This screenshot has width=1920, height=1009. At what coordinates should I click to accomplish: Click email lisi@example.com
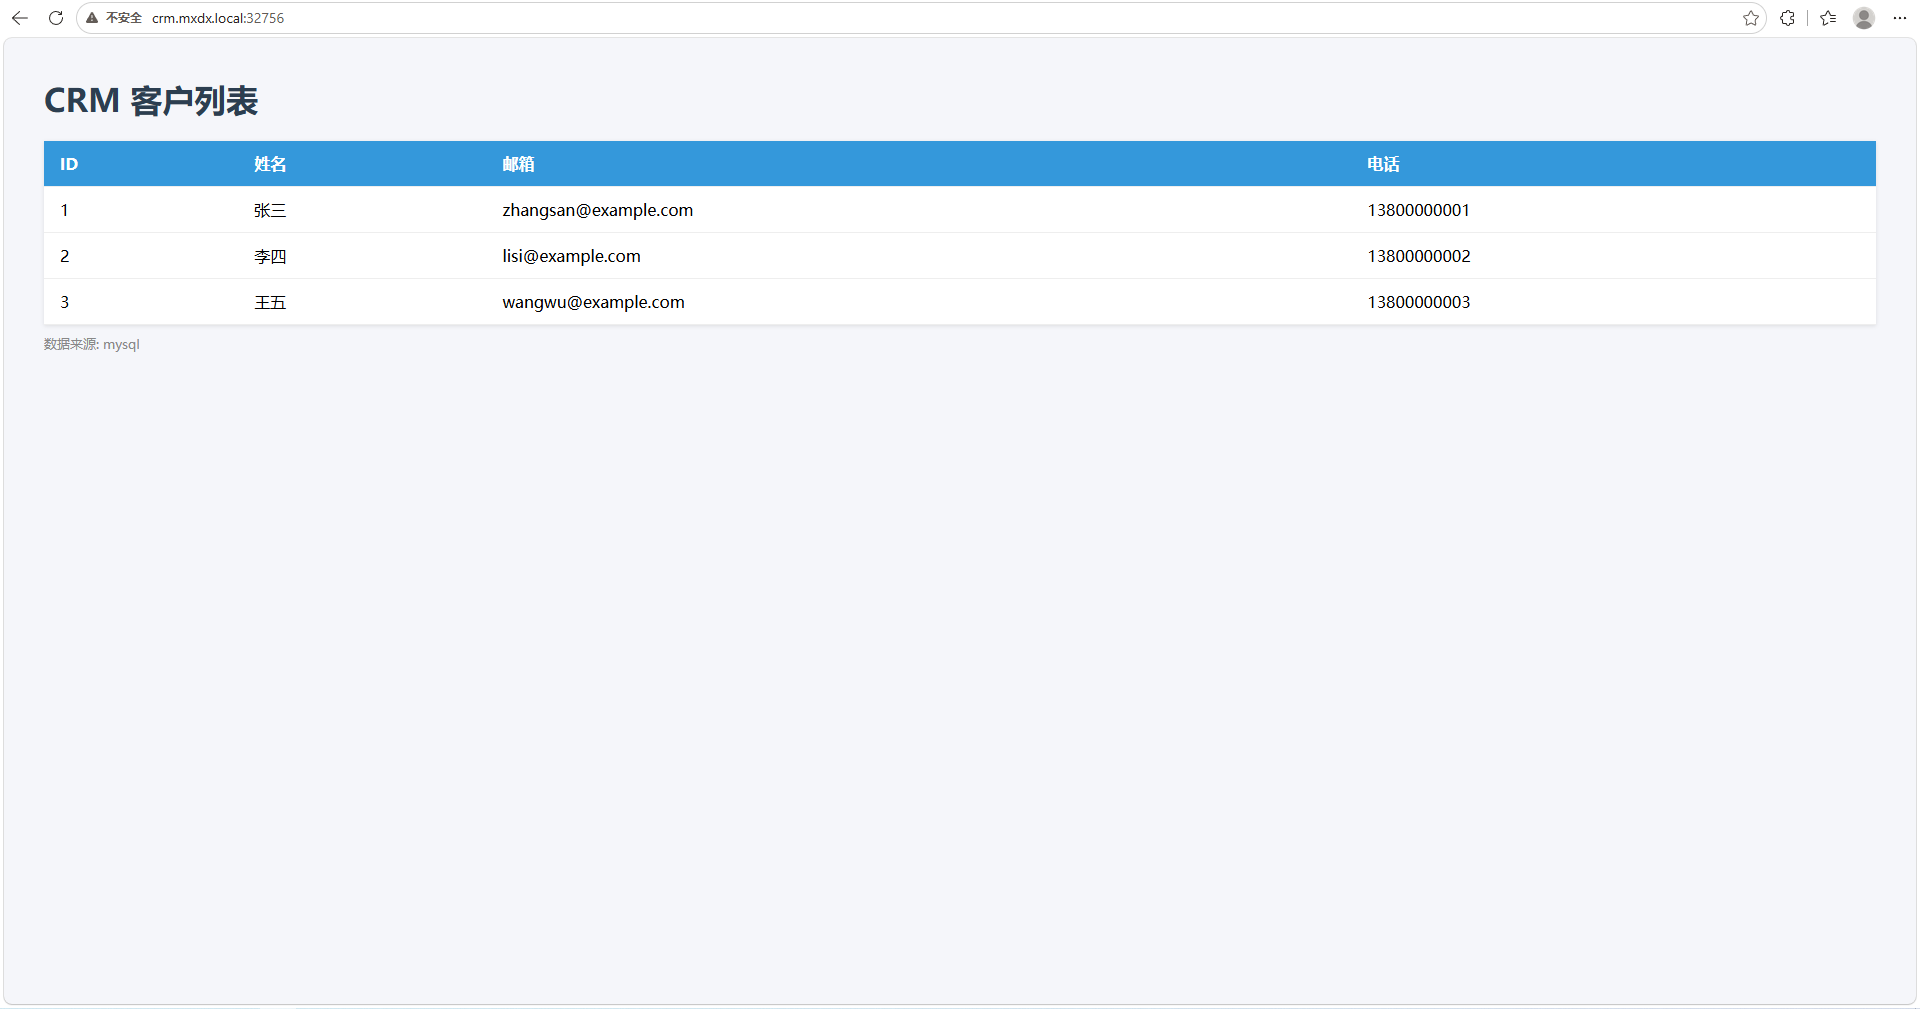[571, 256]
